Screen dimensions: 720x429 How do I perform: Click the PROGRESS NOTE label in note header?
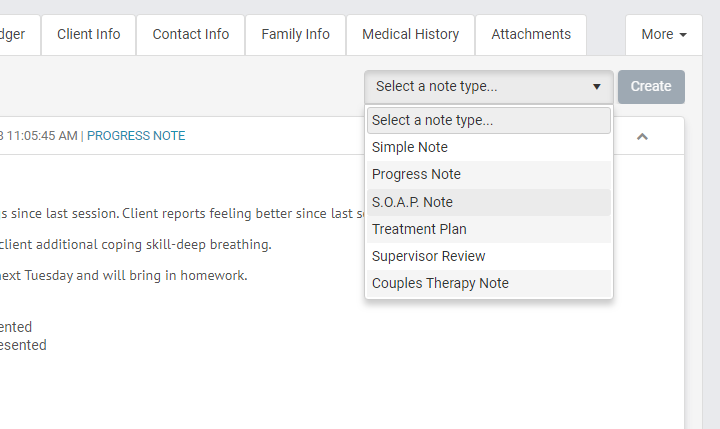[136, 136]
